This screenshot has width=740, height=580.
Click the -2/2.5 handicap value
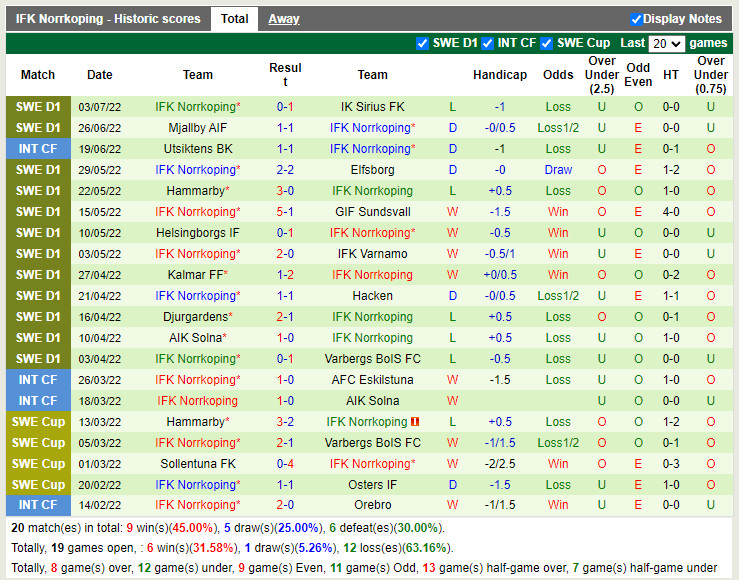pyautogui.click(x=500, y=463)
